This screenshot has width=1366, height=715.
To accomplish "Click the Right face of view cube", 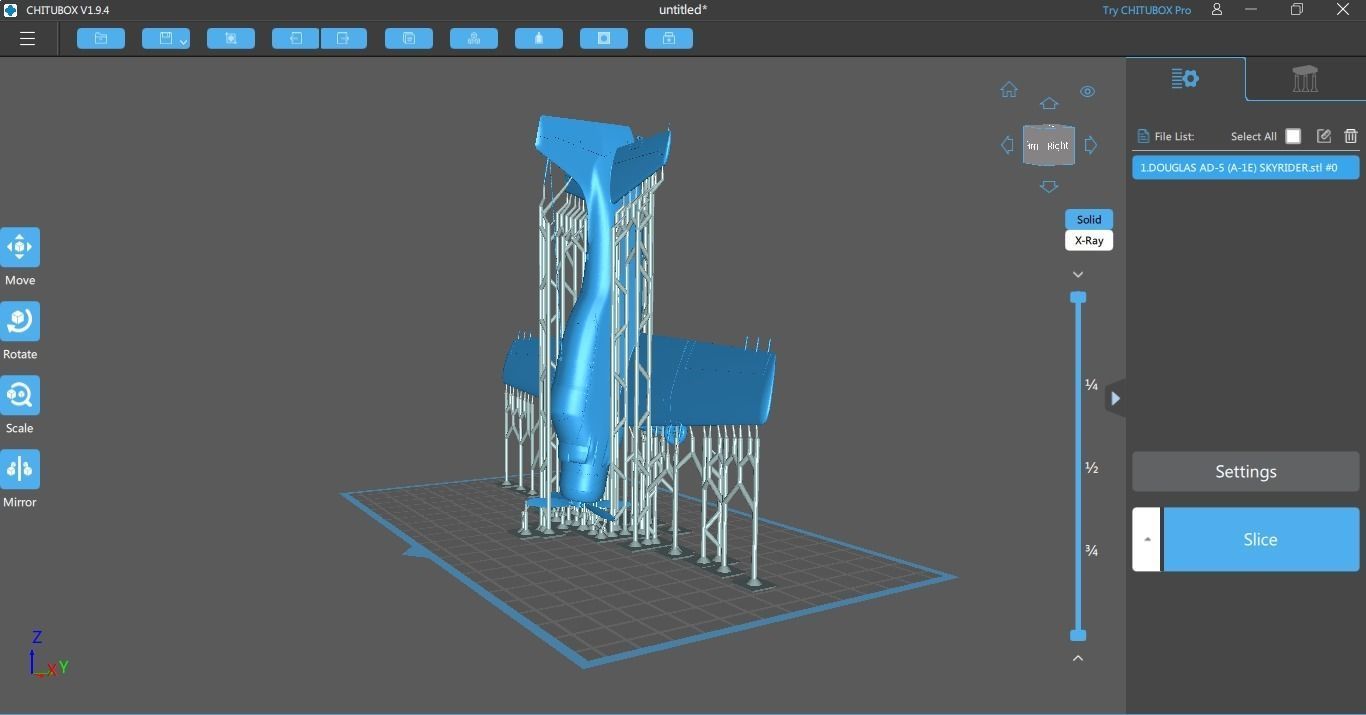I will 1058,146.
